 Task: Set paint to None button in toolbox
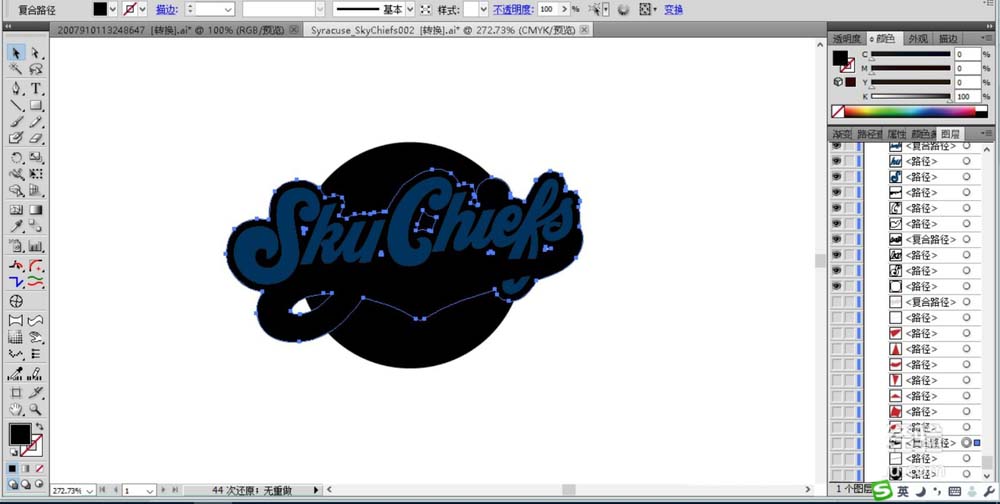coord(39,468)
